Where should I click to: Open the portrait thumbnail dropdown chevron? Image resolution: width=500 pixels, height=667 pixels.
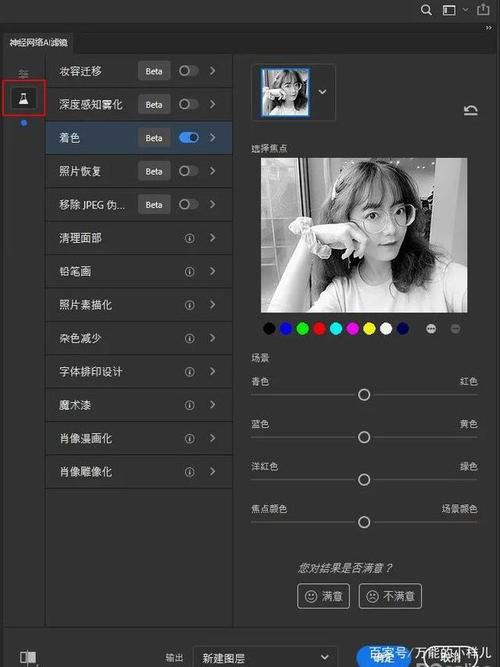323,92
